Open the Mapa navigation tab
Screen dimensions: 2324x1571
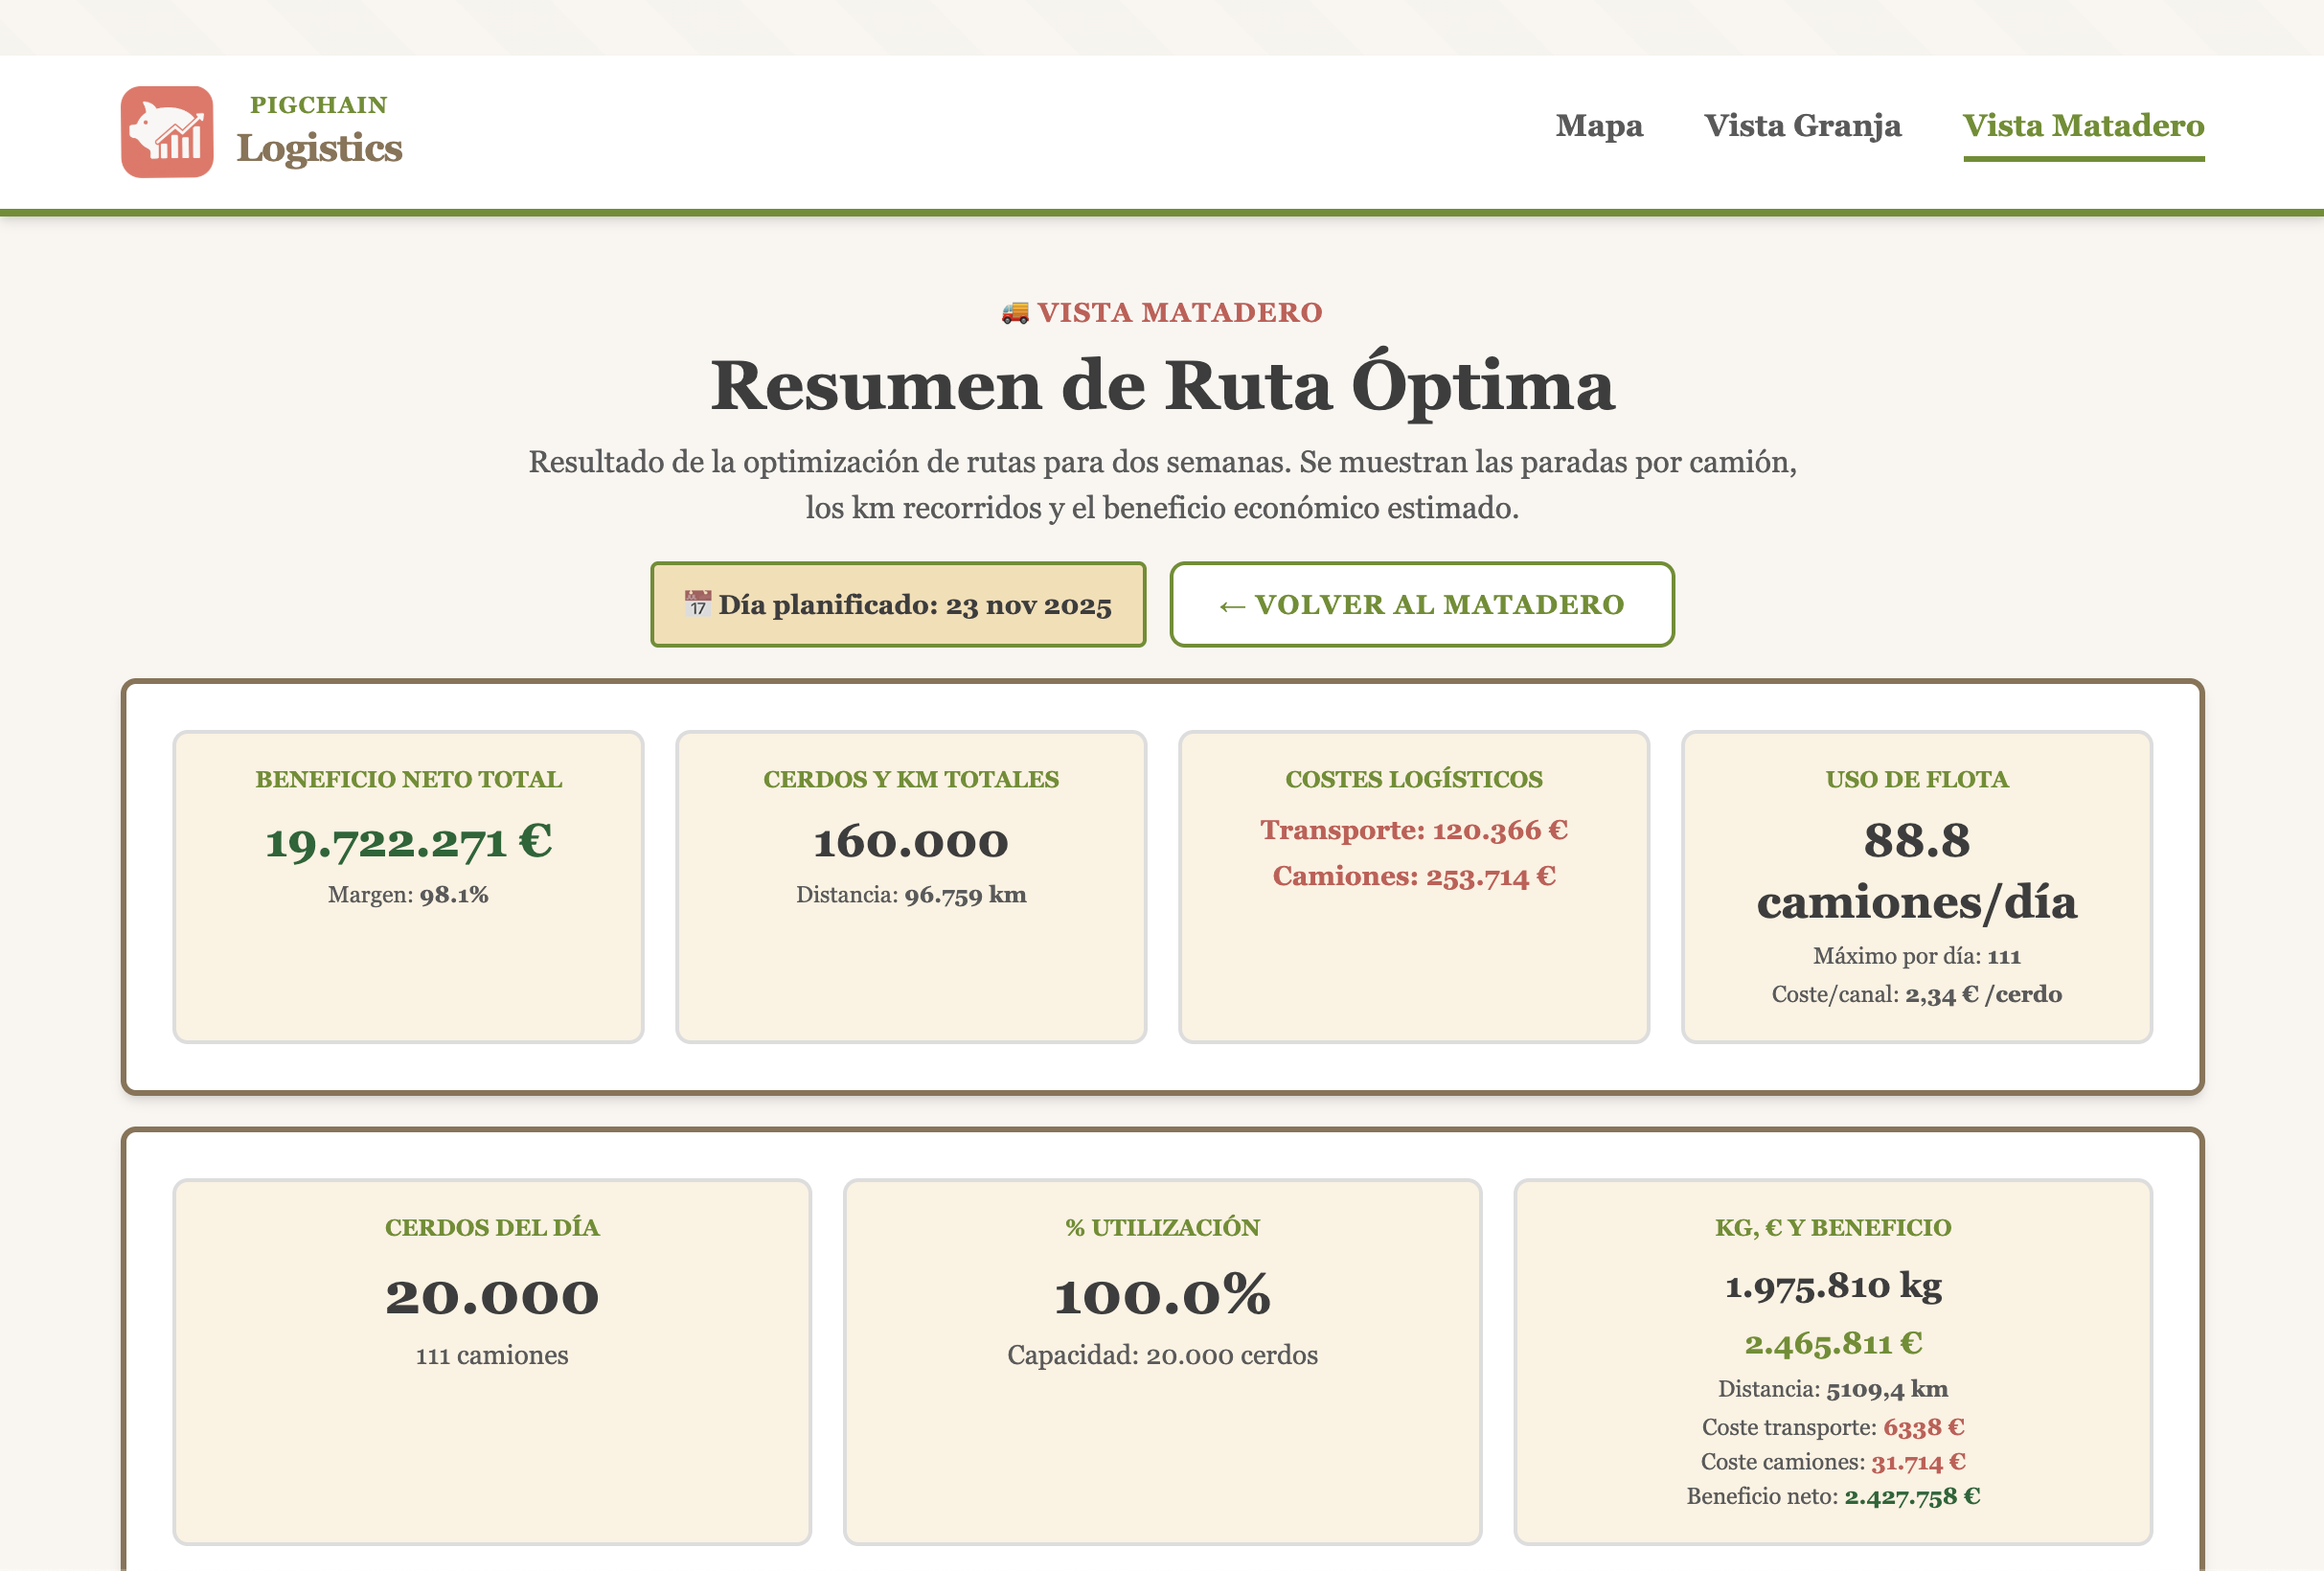click(1598, 126)
